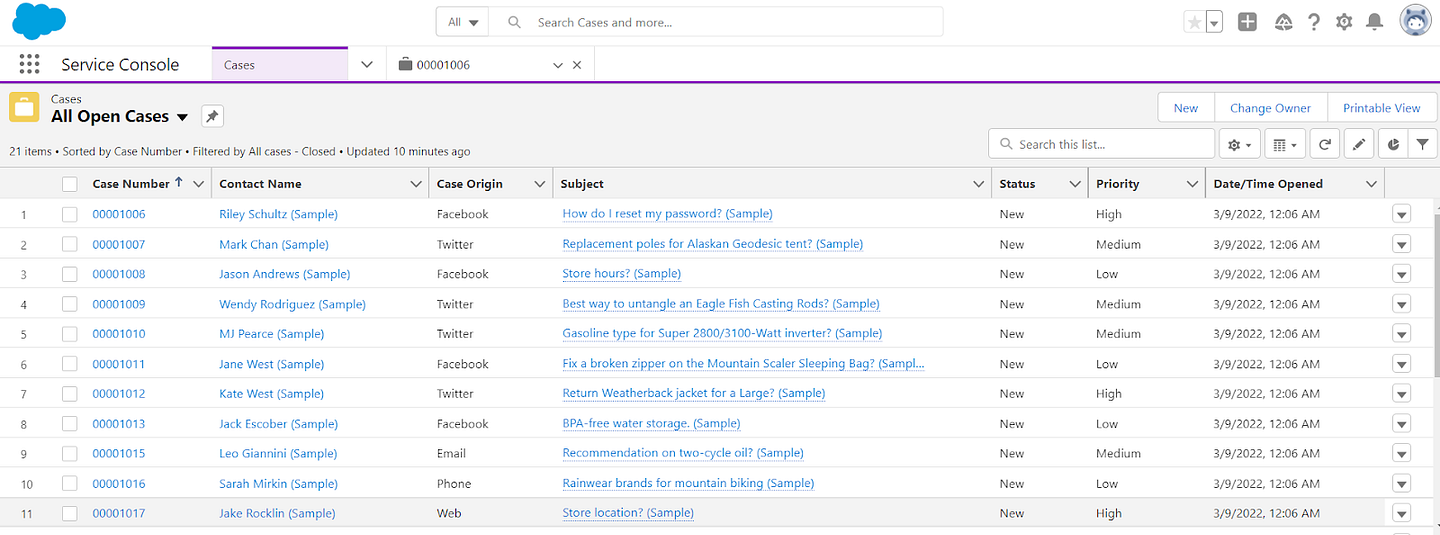Click the pencil edit list icon
Image resolution: width=1440 pixels, height=535 pixels.
[x=1358, y=144]
